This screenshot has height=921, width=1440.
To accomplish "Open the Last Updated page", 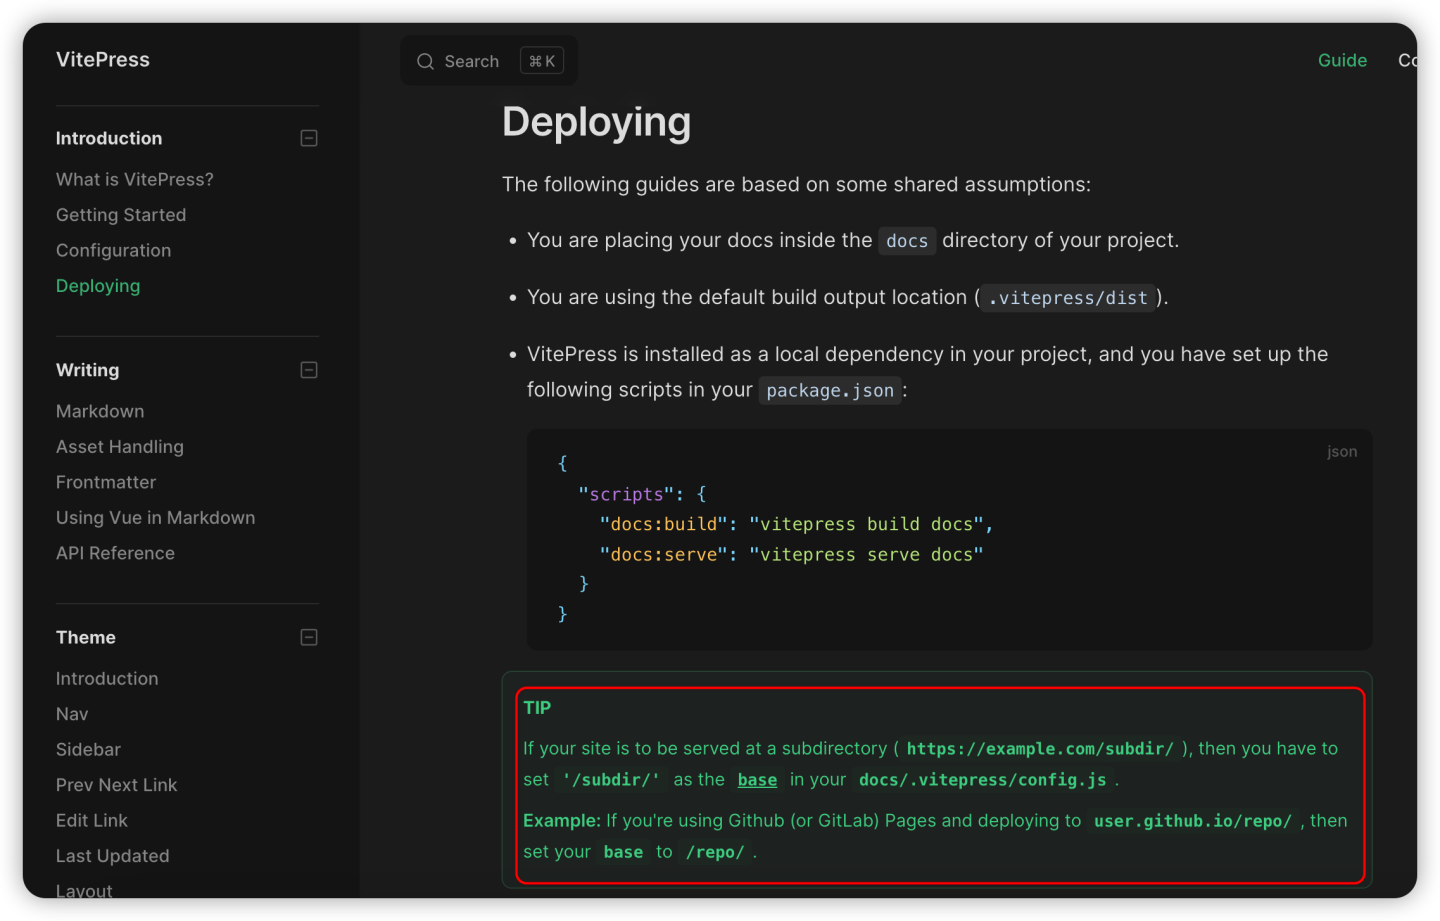I will pos(113,856).
